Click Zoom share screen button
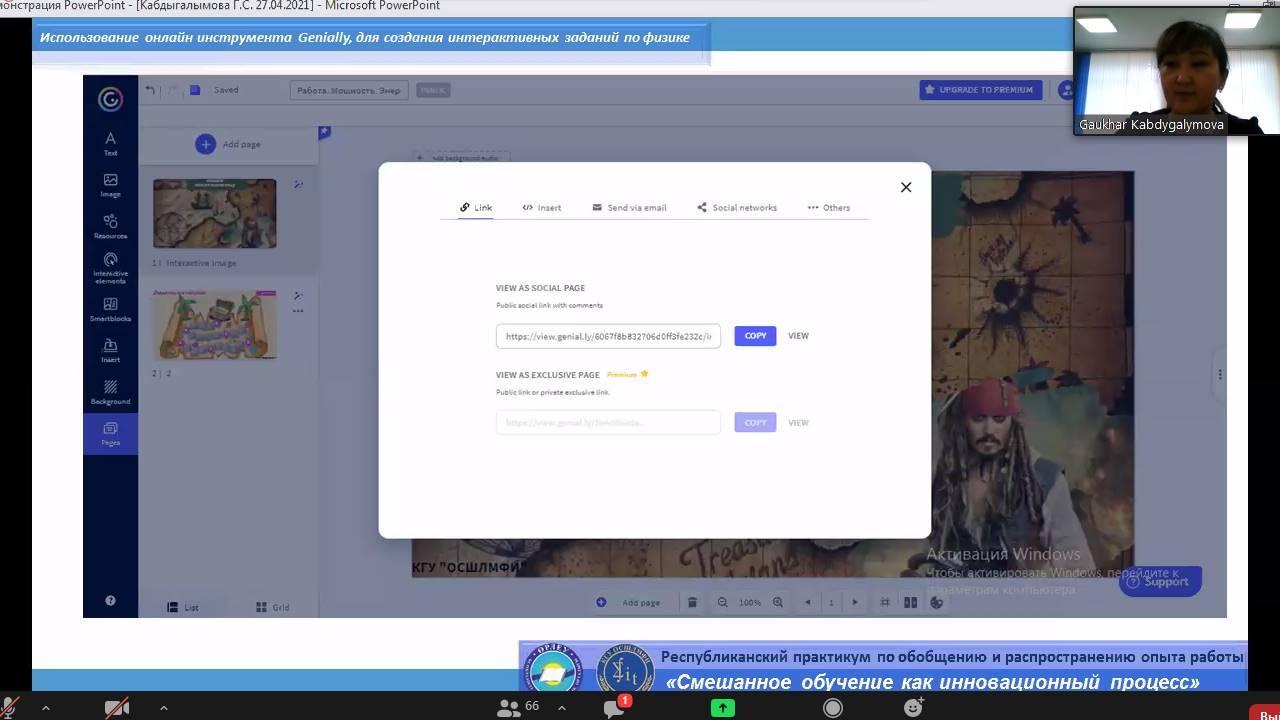This screenshot has height=720, width=1280. pos(722,708)
